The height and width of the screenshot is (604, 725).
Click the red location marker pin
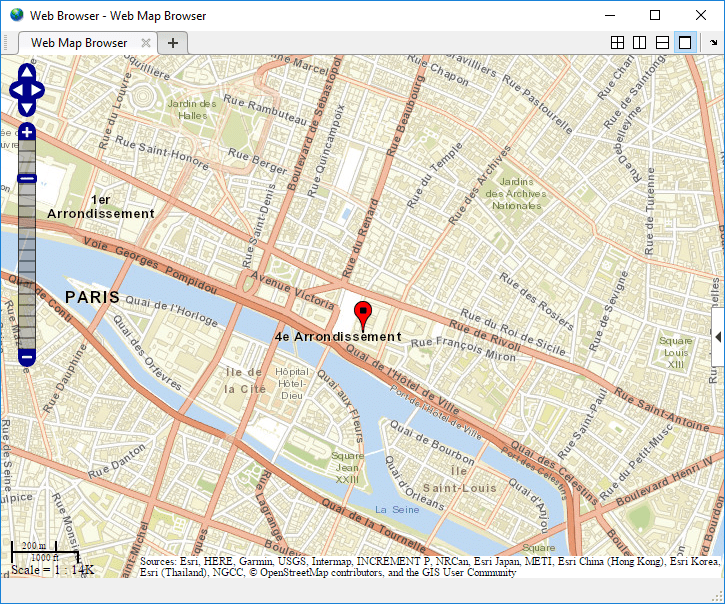363,315
